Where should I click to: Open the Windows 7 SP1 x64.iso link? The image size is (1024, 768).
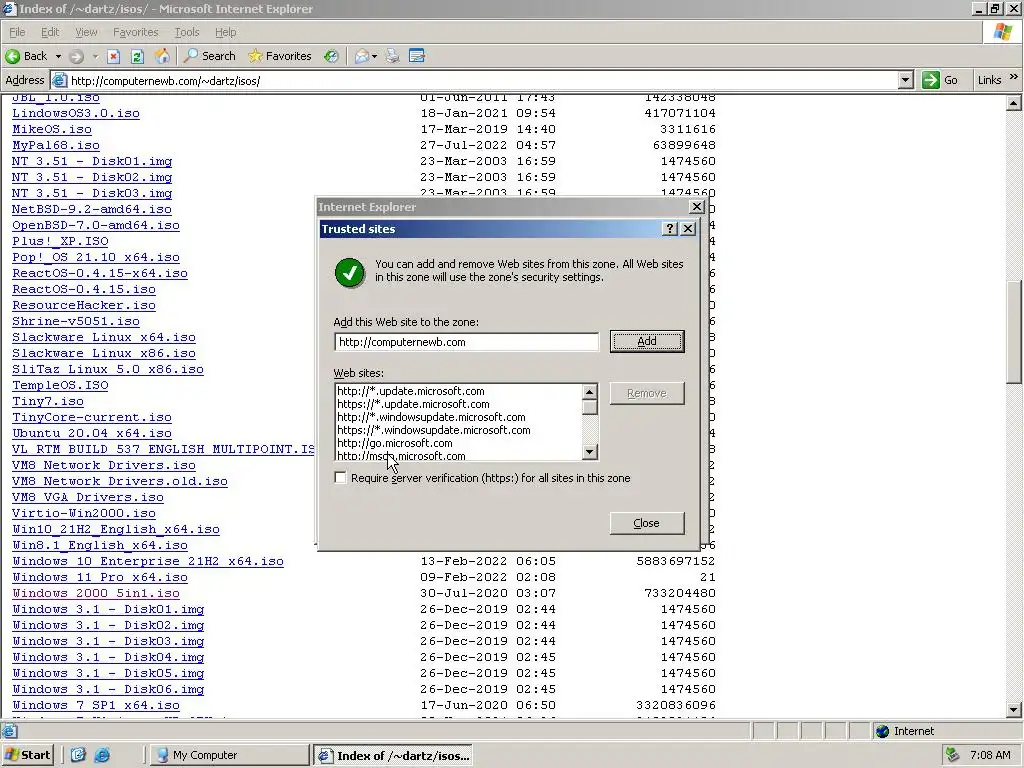click(x=96, y=705)
